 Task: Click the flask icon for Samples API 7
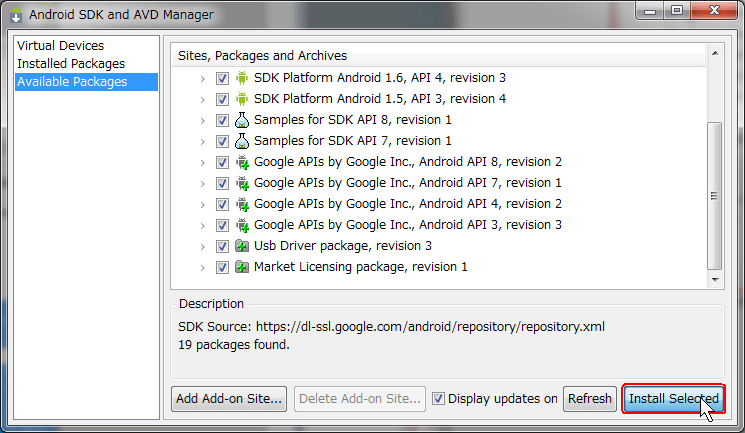coord(242,141)
